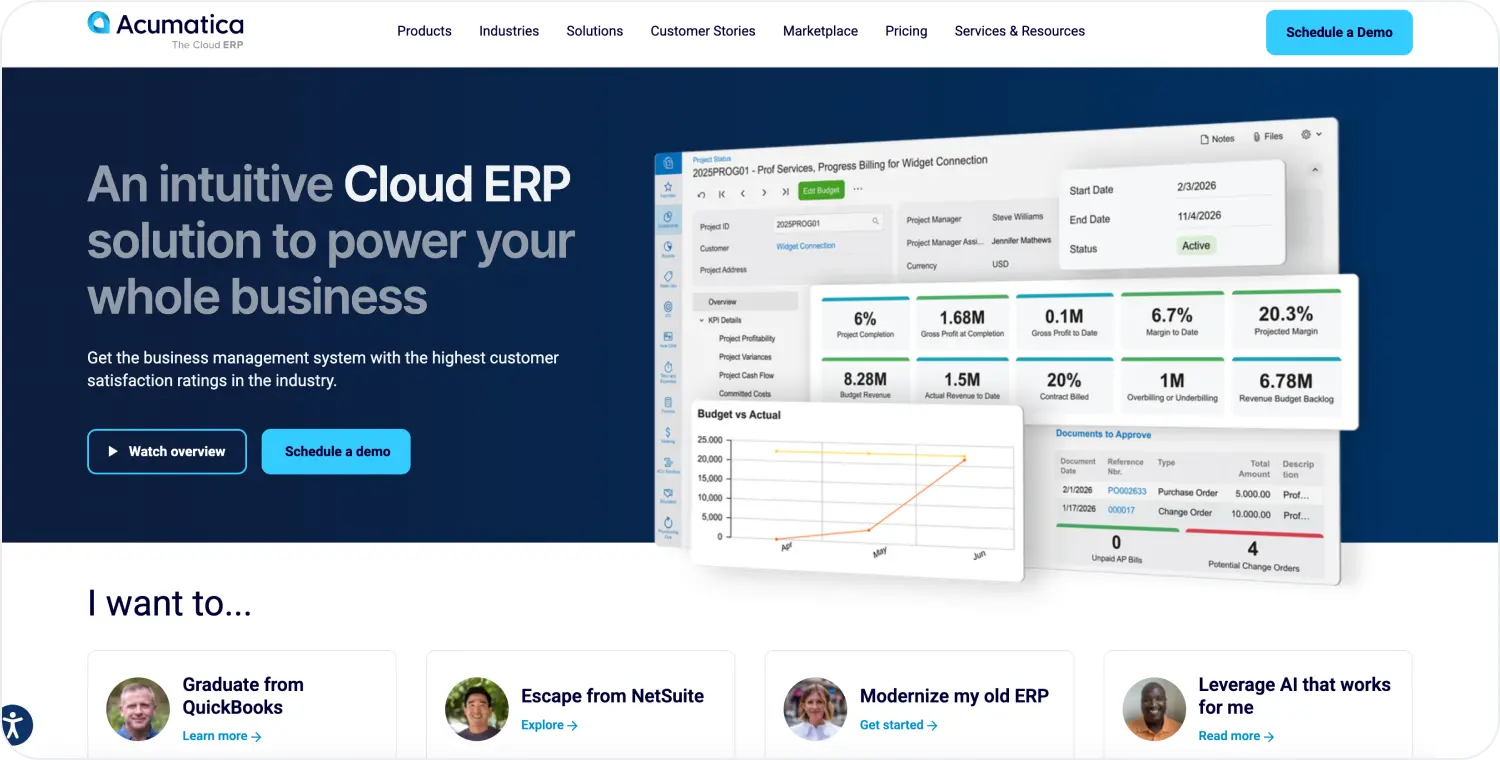Click the Start Date value 2/3/2026

click(x=1197, y=187)
